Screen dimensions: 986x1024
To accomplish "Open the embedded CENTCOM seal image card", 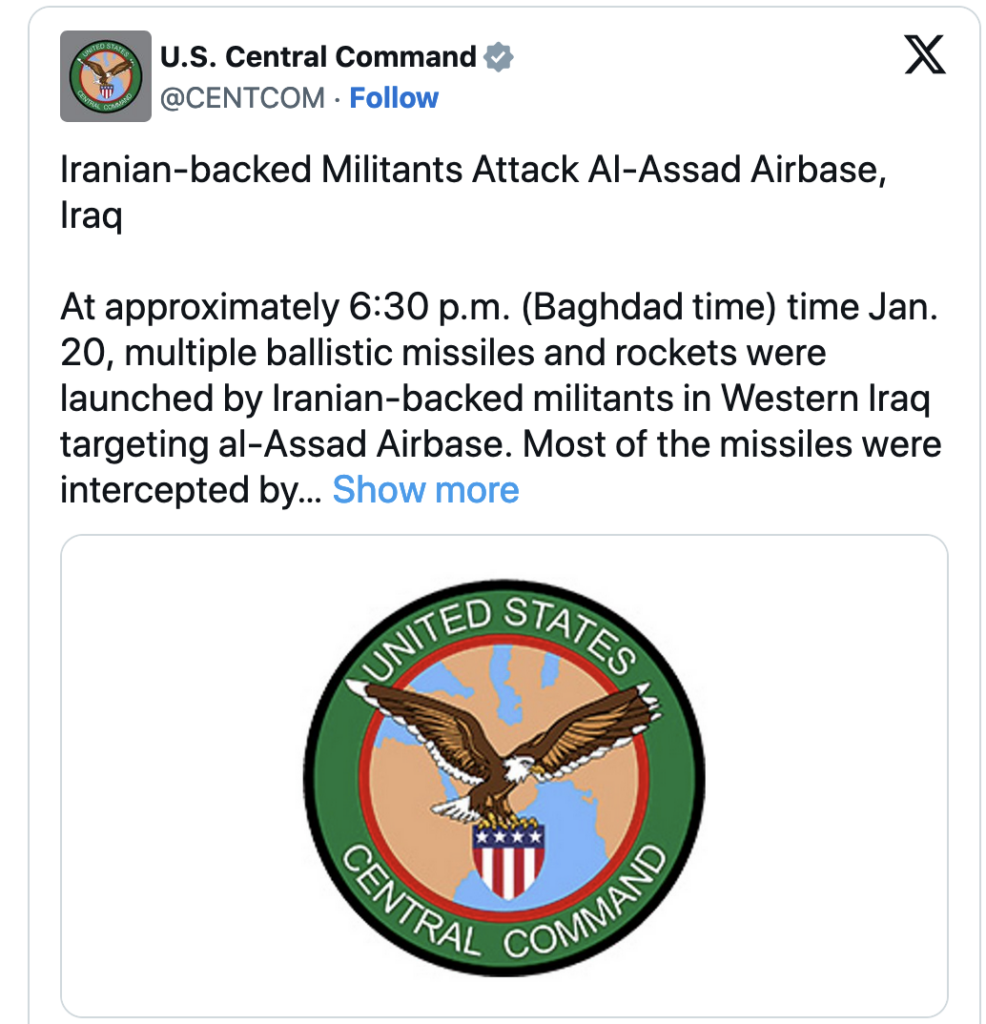I will click(x=504, y=775).
